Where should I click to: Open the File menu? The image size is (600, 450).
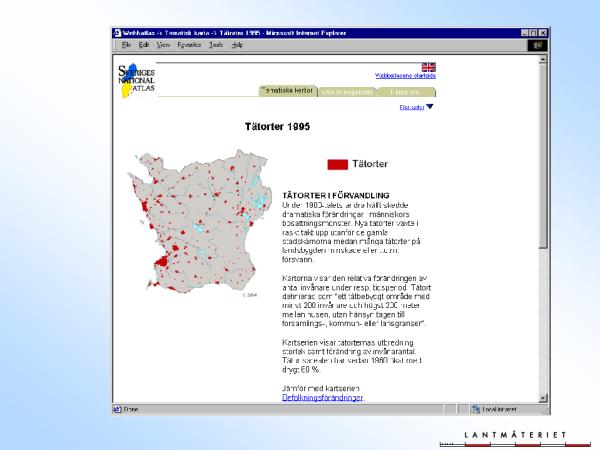(x=127, y=45)
